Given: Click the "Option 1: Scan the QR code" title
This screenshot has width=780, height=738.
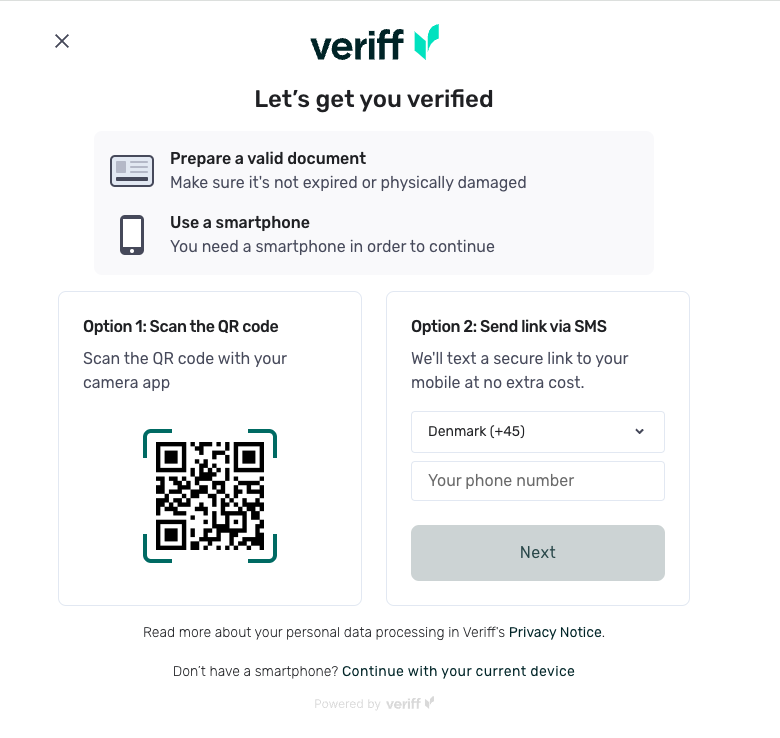Looking at the screenshot, I should 181,326.
